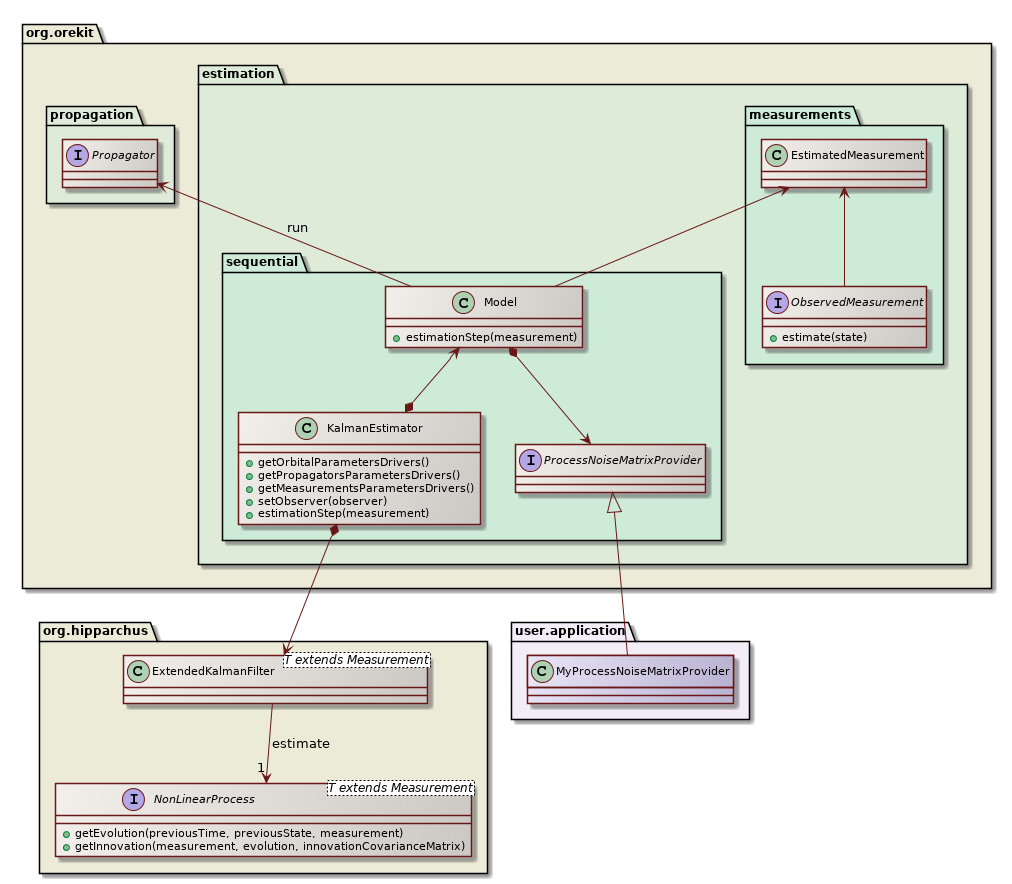Click the 'estimate' association label
The height and width of the screenshot is (884, 1012).
(300, 744)
